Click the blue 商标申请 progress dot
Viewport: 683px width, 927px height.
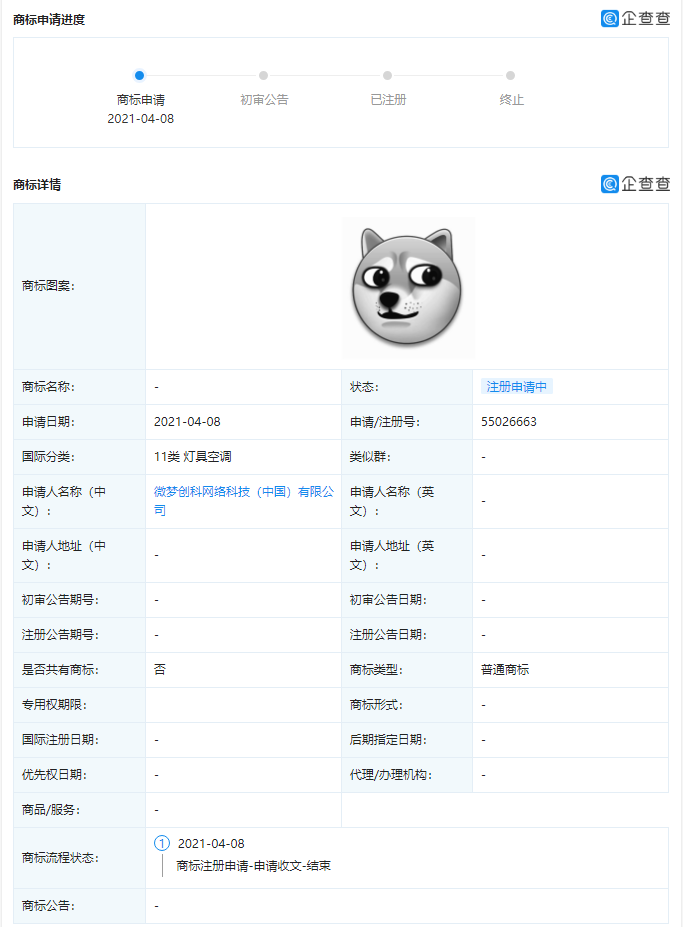click(x=139, y=75)
